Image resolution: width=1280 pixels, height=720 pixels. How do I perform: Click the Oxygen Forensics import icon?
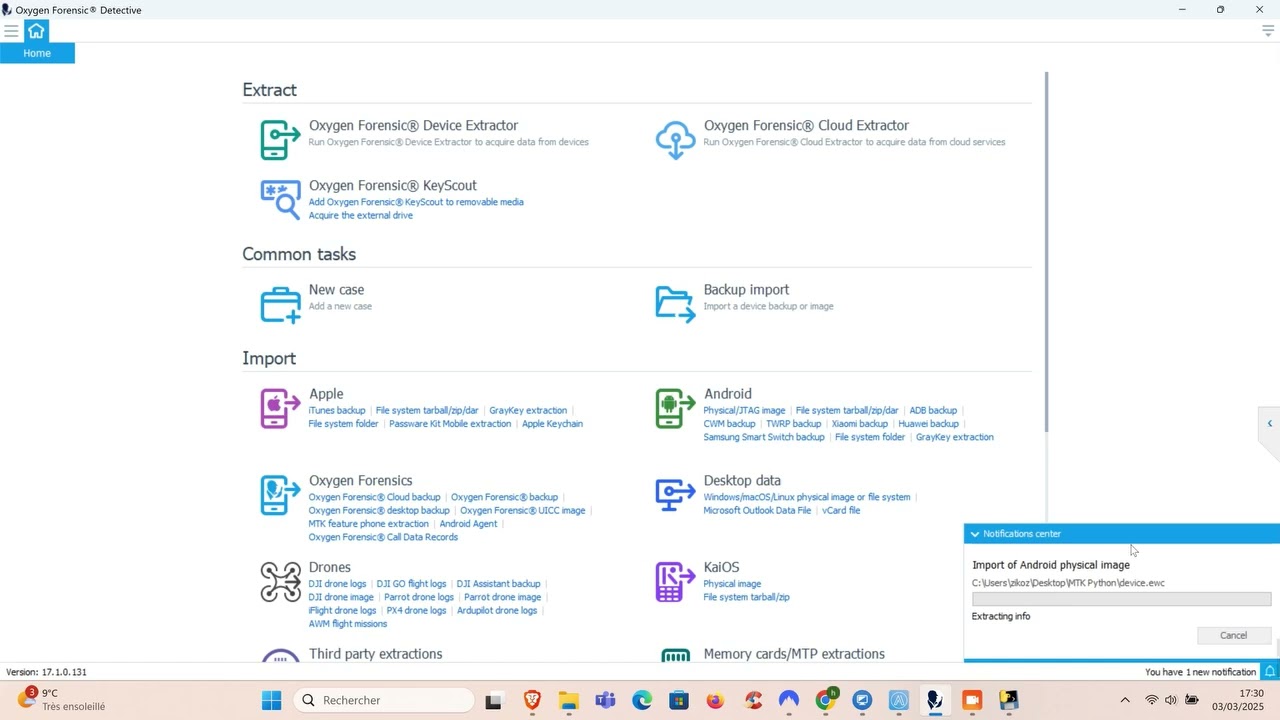click(x=280, y=496)
